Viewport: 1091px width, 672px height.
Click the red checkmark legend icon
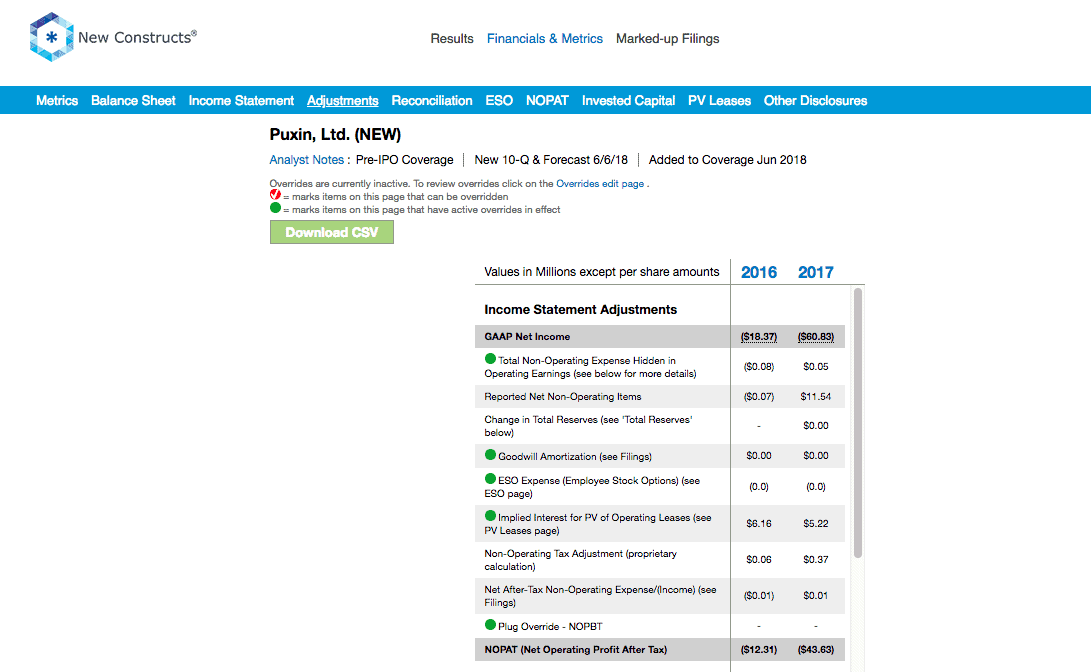tap(276, 195)
